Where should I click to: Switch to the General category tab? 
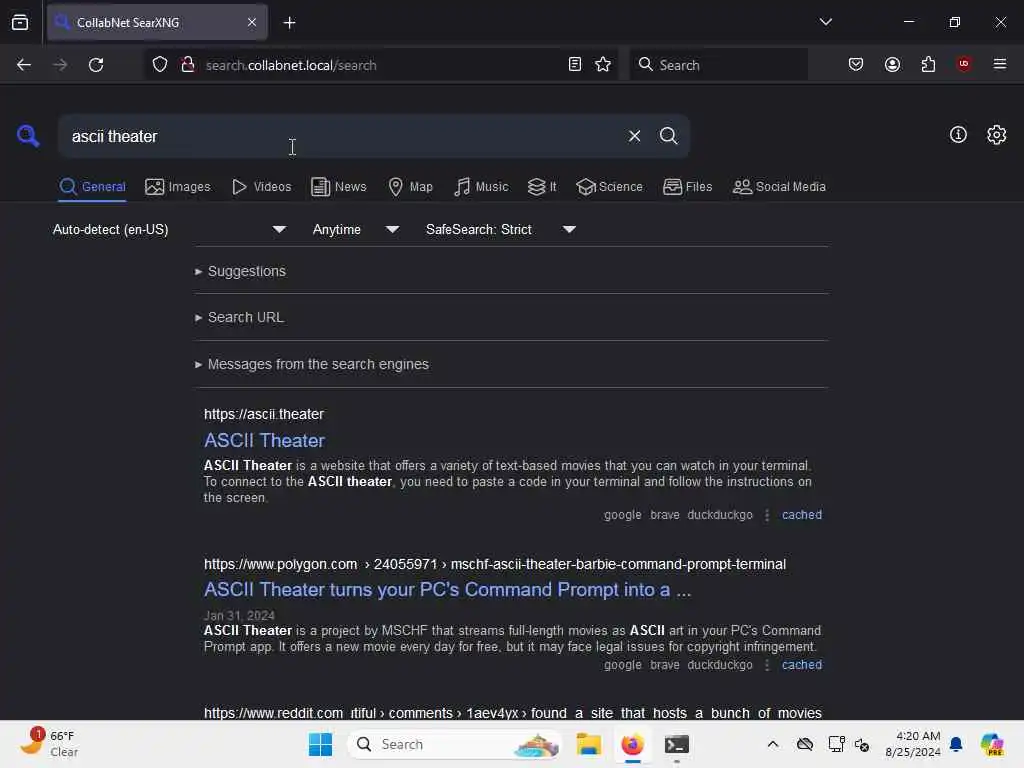tap(92, 187)
